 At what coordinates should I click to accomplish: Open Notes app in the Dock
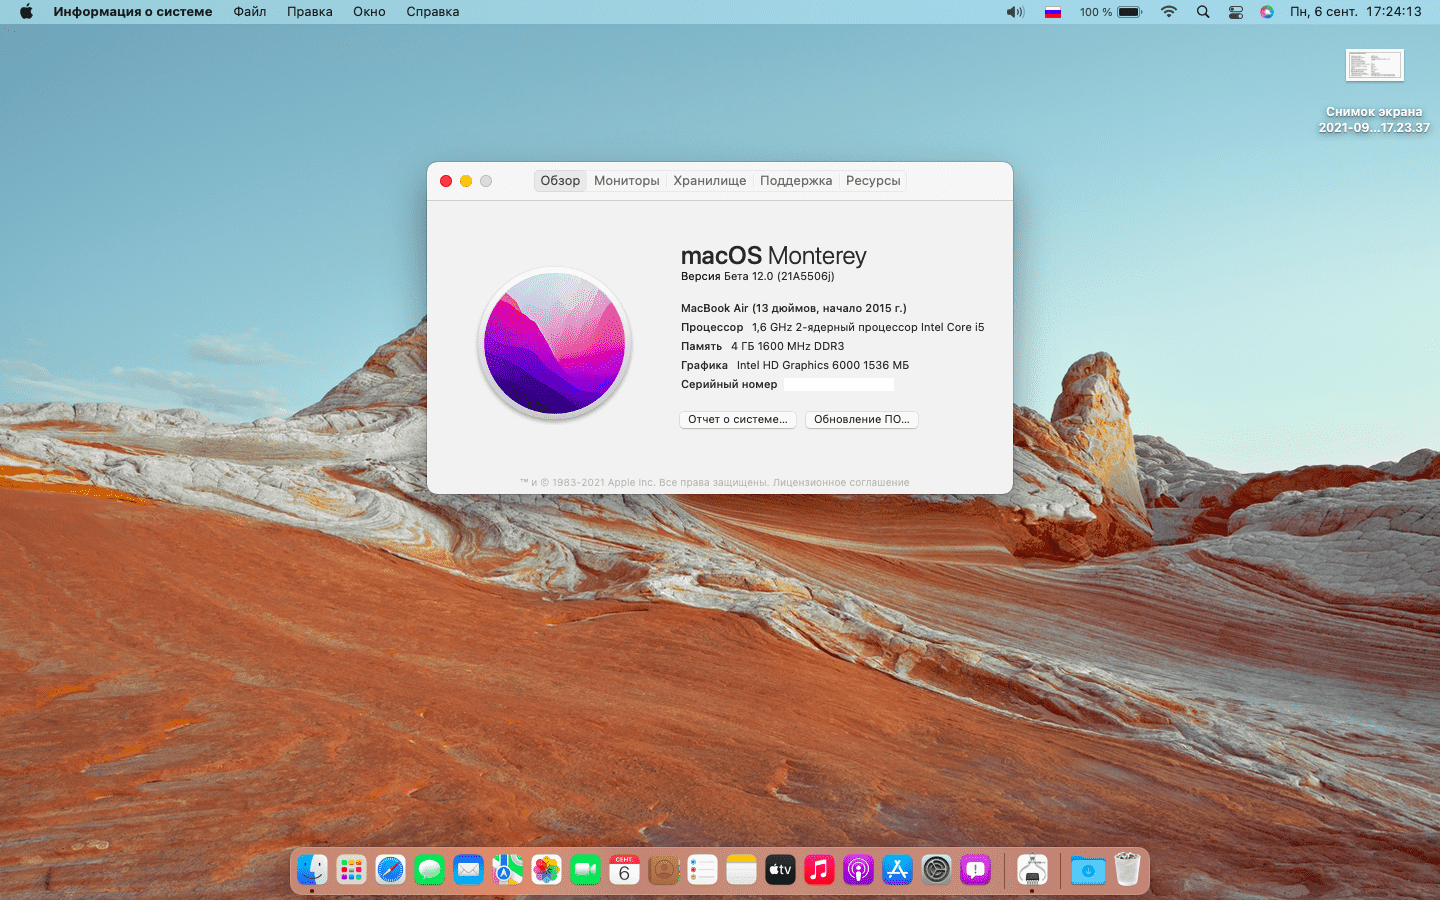pyautogui.click(x=741, y=870)
